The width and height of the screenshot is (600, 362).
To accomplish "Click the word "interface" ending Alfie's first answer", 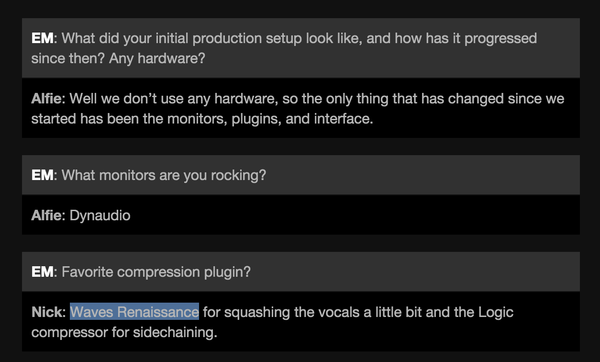I will point(342,119).
